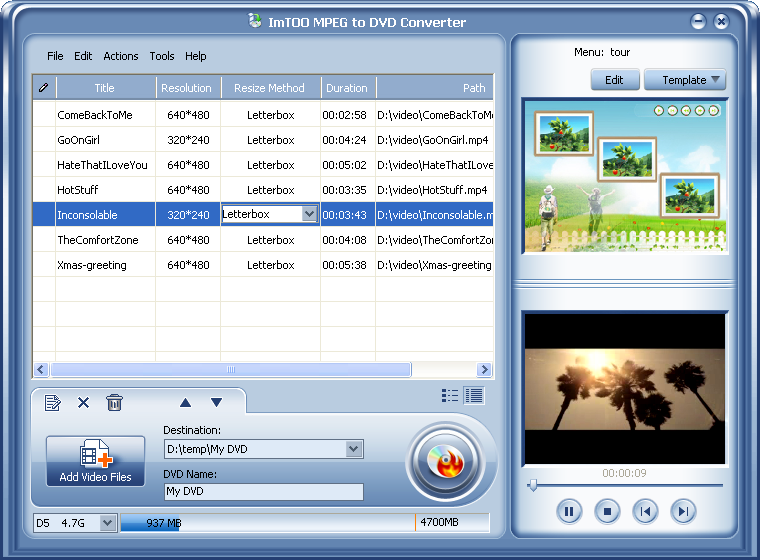This screenshot has width=760, height=560.
Task: Select the TheComfortZone title
Action: click(x=98, y=240)
